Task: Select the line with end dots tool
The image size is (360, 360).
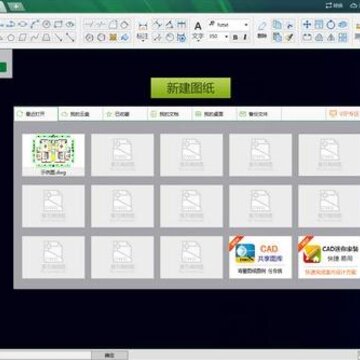Action: (70, 37)
